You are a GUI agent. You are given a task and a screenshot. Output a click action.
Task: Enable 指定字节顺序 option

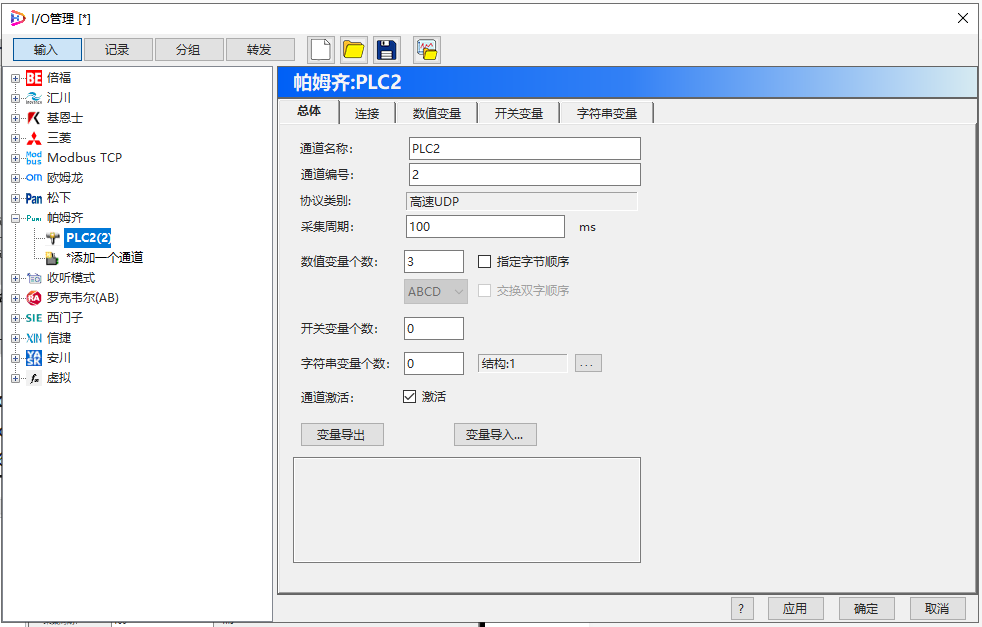pyautogui.click(x=485, y=261)
